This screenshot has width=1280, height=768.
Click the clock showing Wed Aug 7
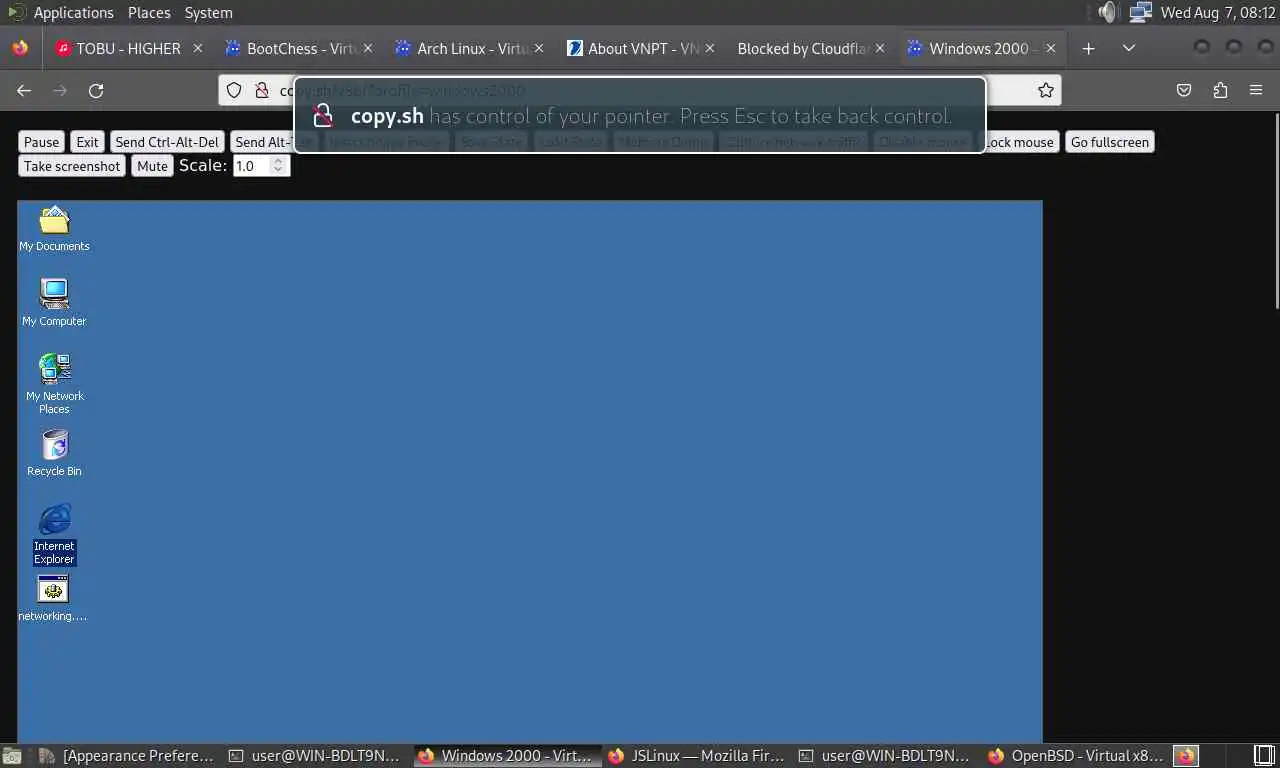pos(1218,12)
